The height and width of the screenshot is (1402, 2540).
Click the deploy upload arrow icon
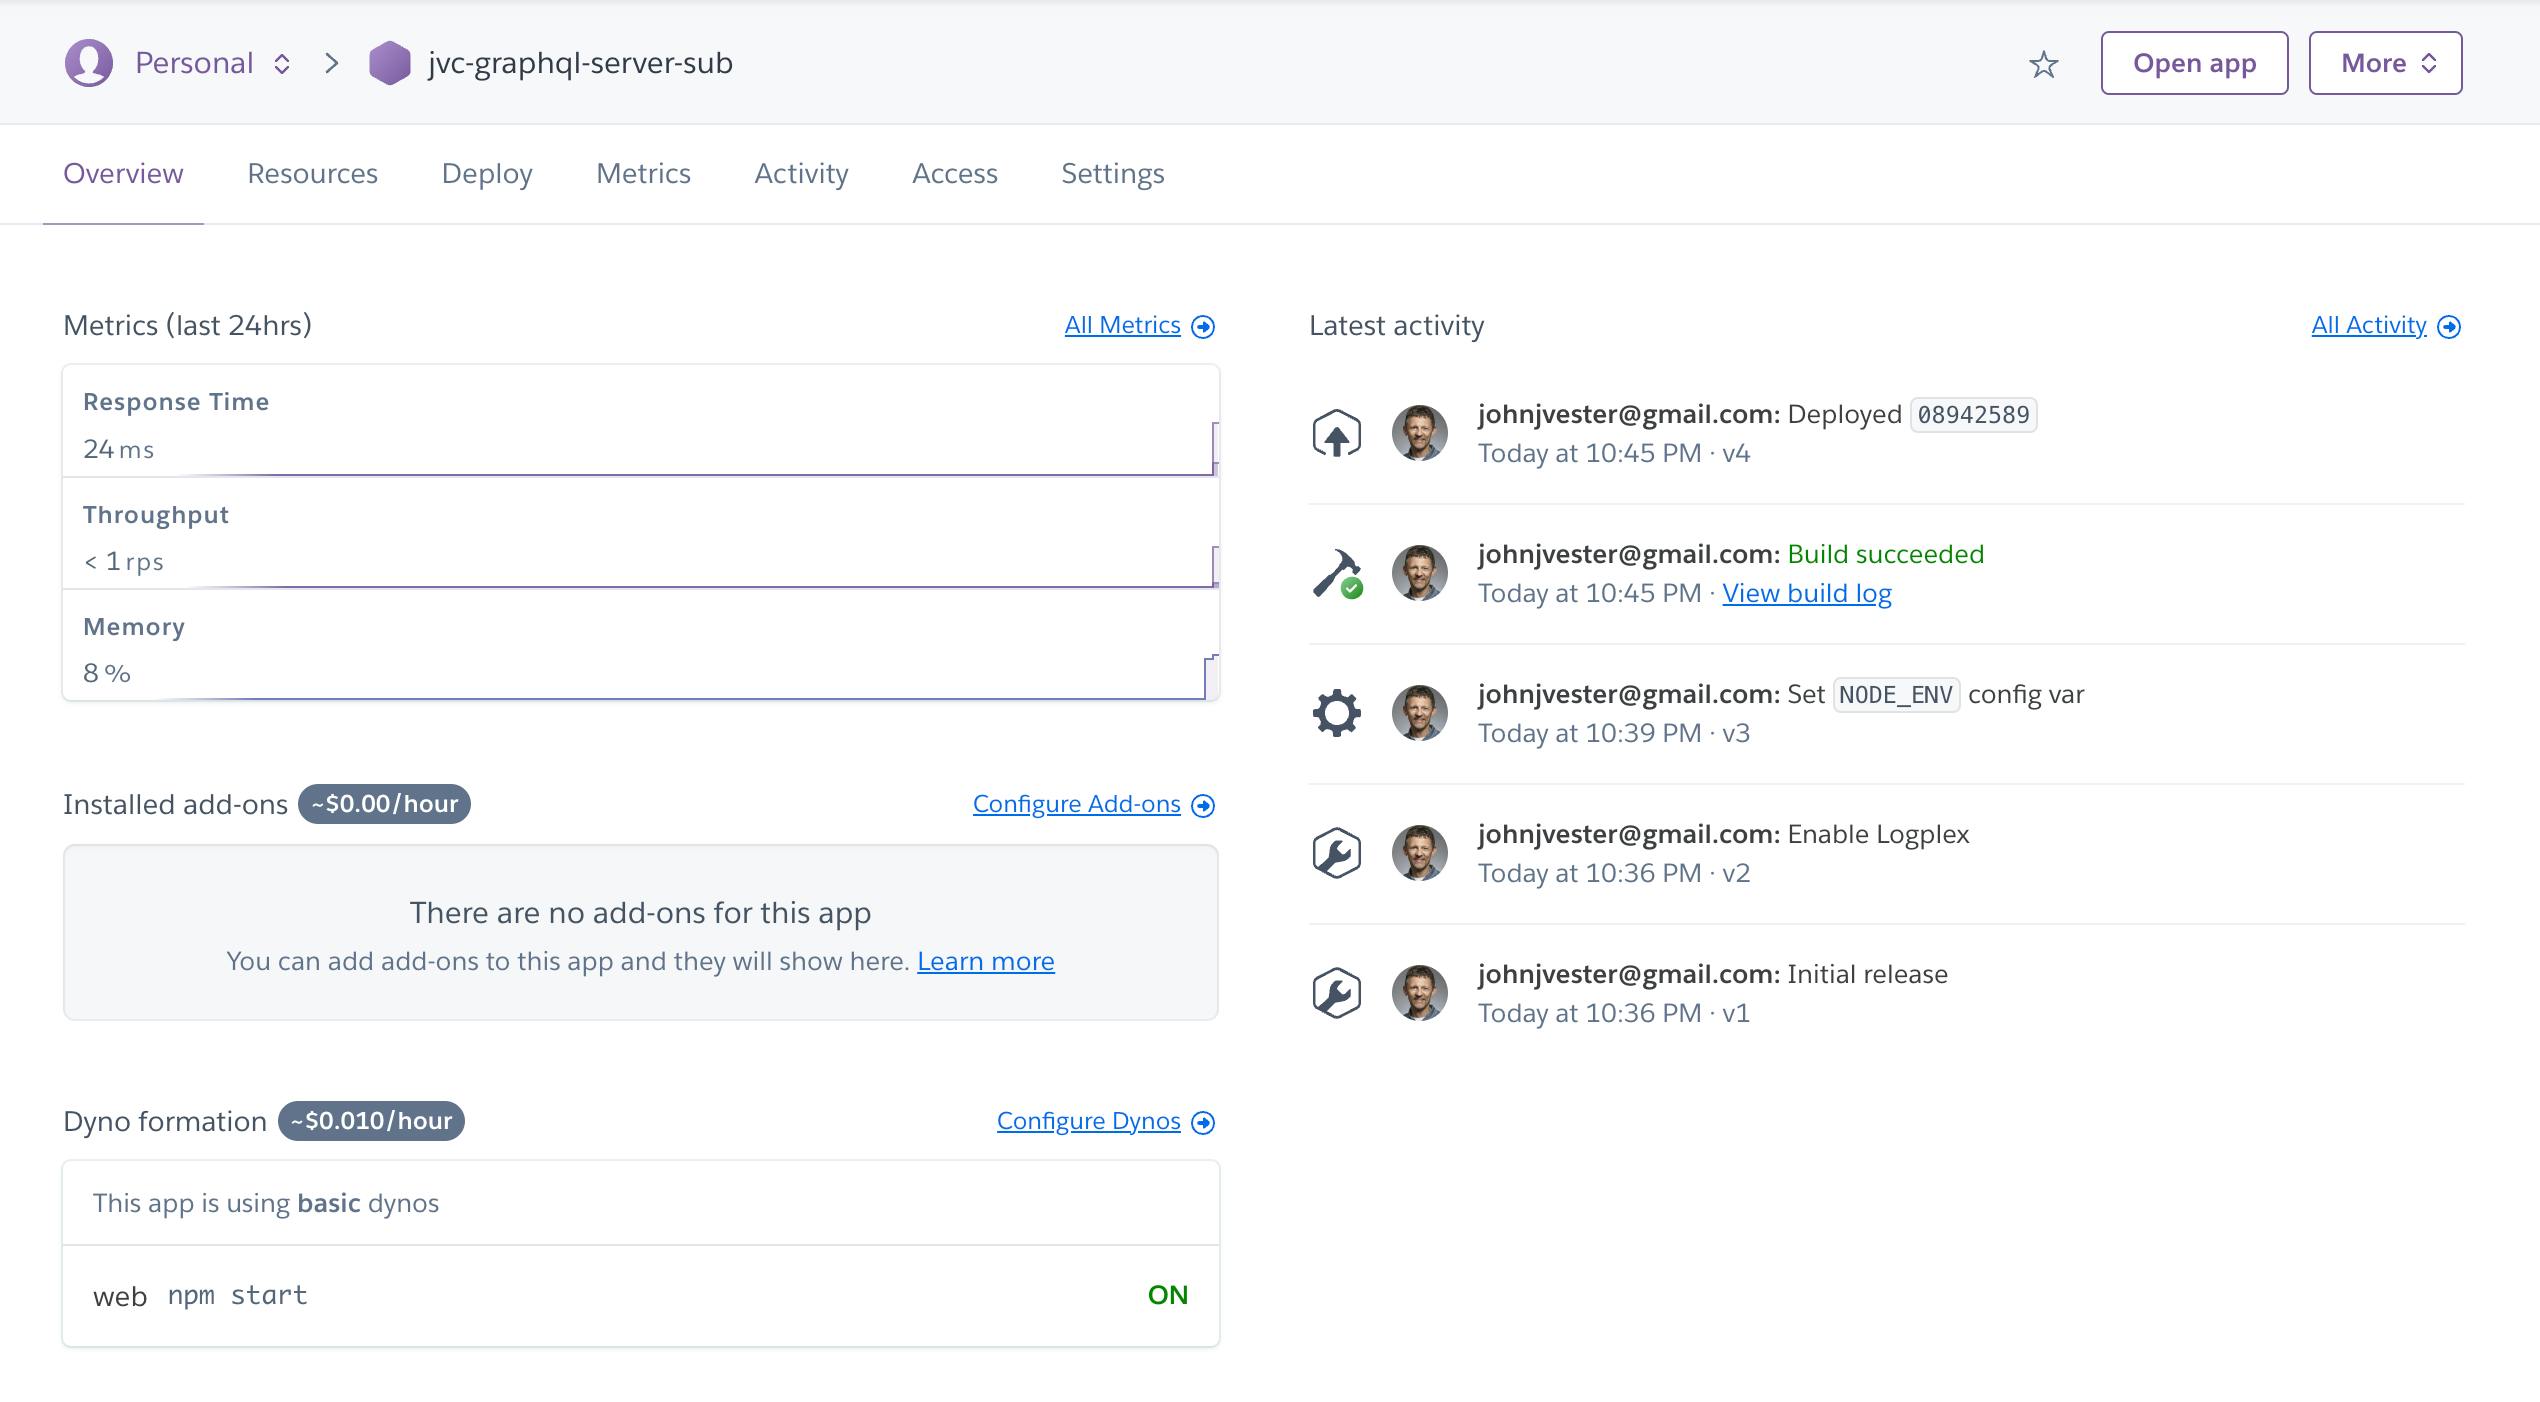[1336, 434]
